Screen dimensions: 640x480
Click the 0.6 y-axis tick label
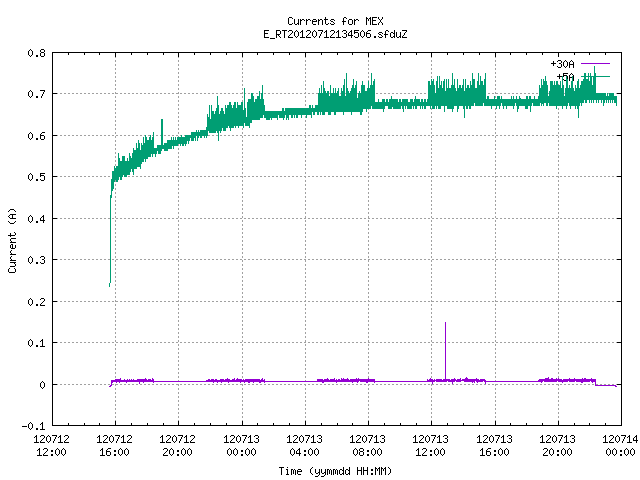point(36,136)
